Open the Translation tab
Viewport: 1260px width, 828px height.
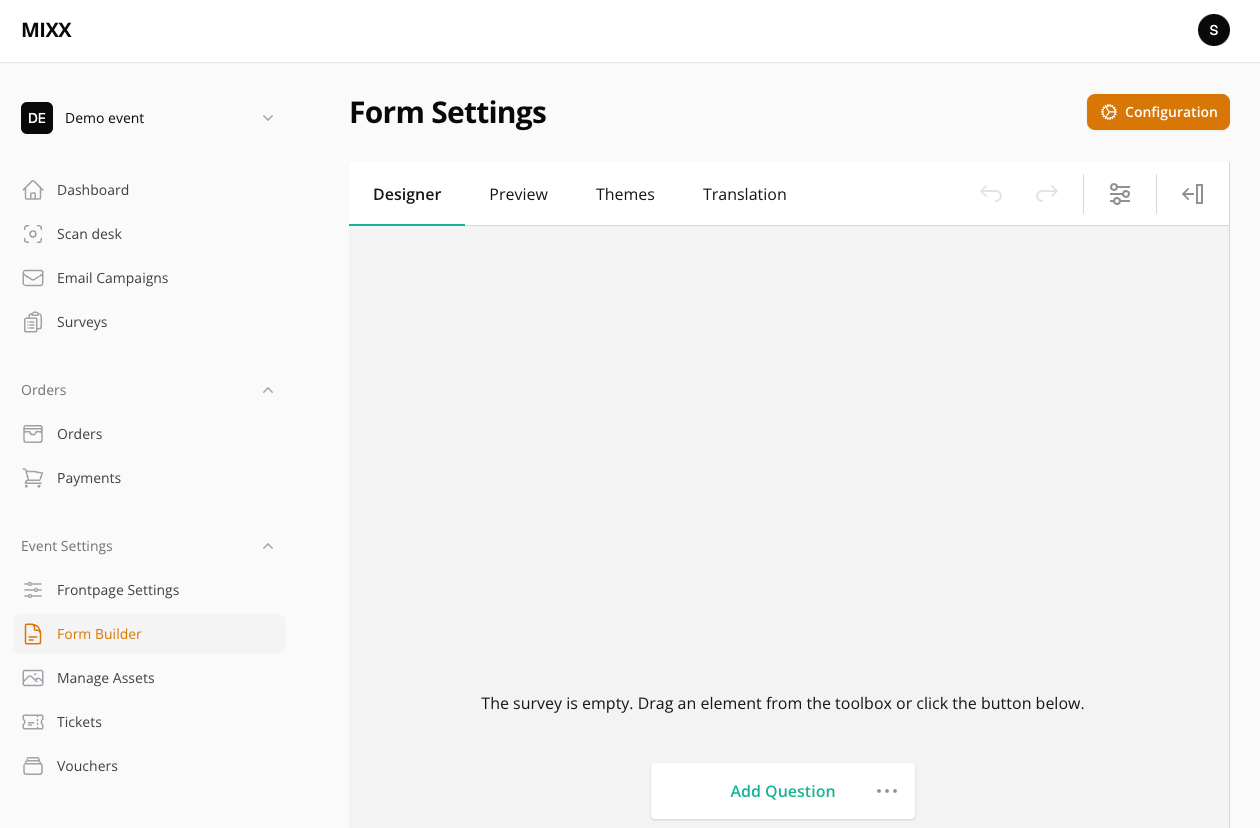(744, 194)
